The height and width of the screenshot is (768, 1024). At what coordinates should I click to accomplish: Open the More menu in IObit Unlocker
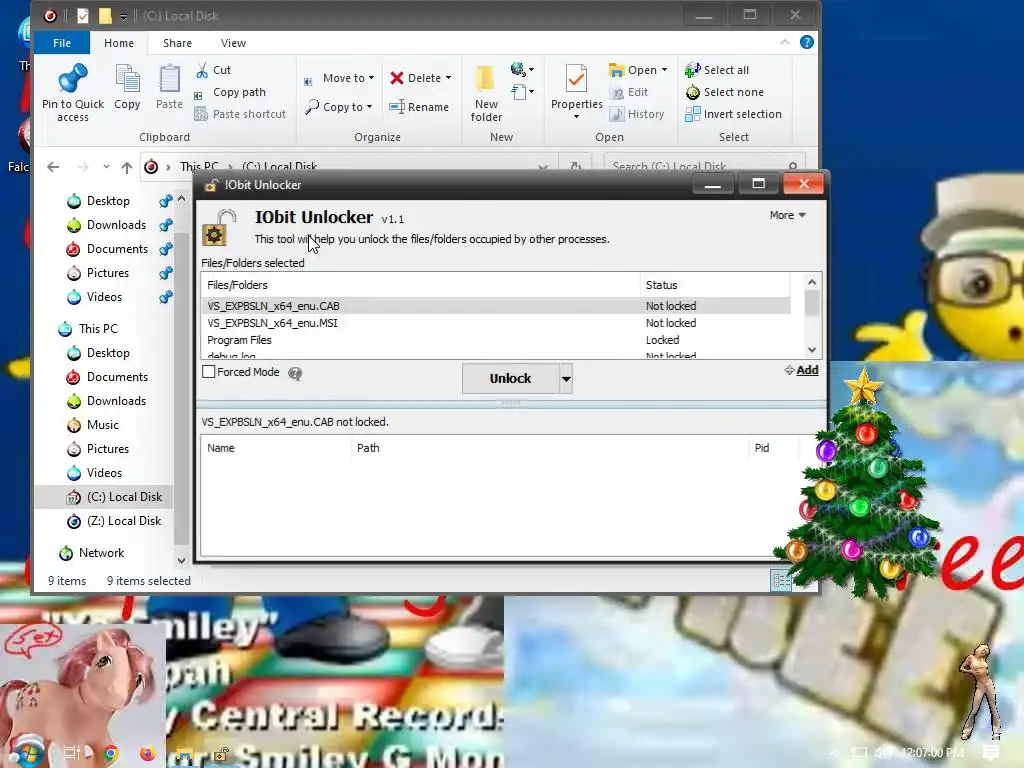tap(788, 216)
